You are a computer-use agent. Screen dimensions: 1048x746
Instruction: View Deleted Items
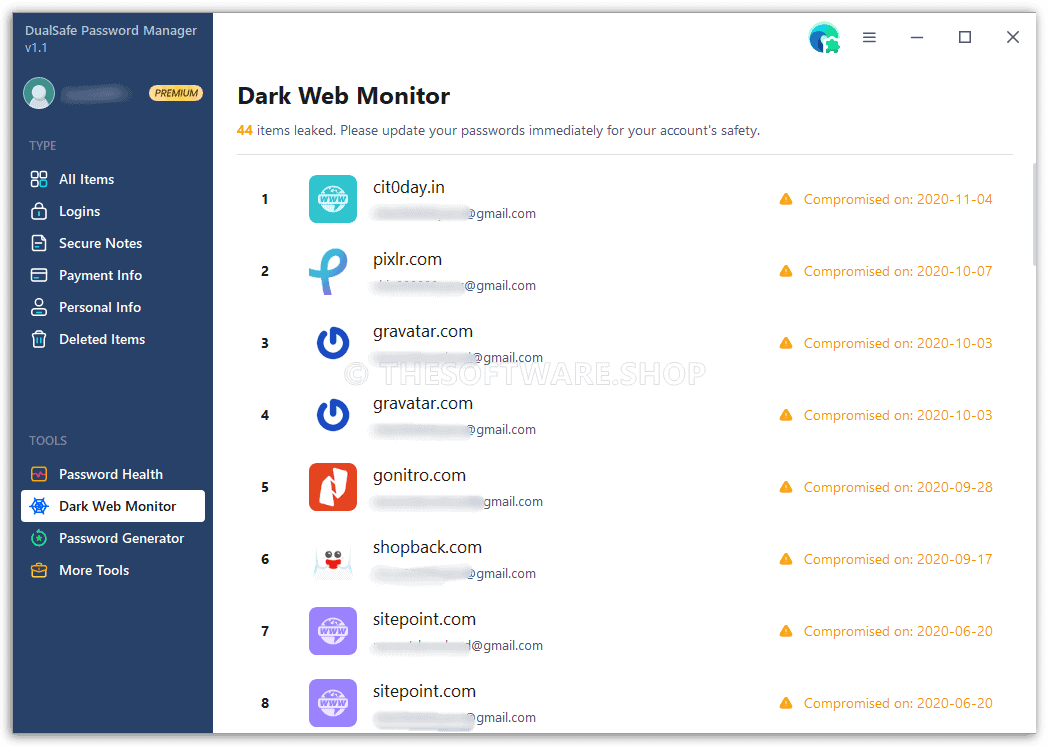pos(112,340)
